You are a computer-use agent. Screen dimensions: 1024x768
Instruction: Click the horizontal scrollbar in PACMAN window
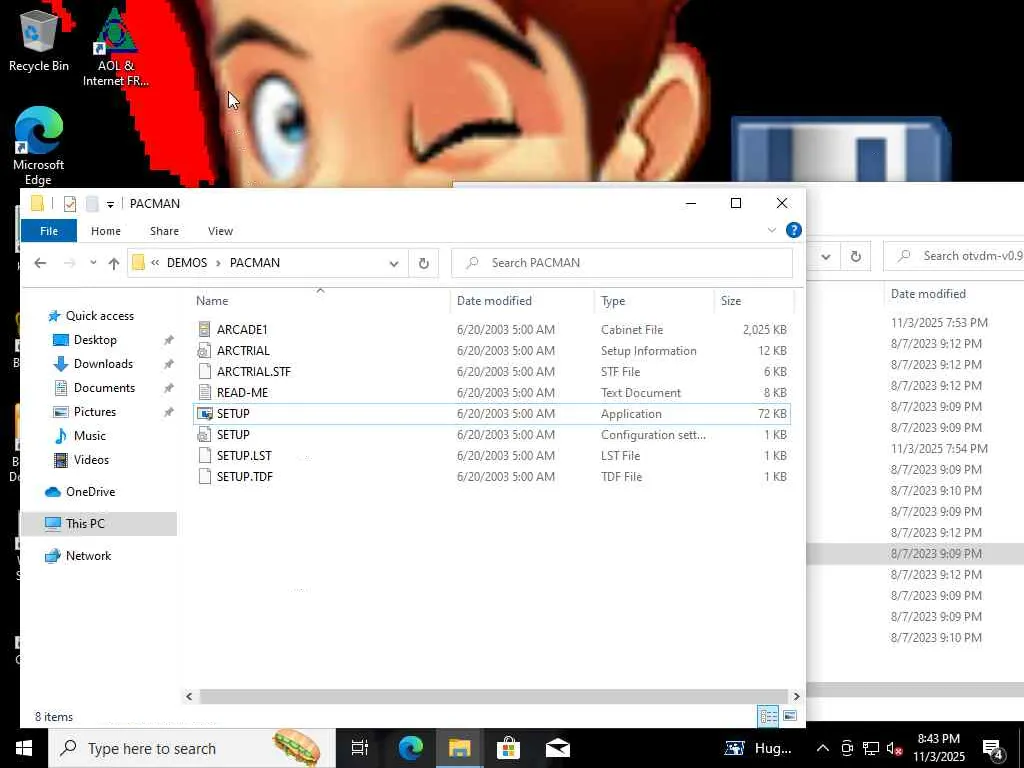pyautogui.click(x=493, y=696)
